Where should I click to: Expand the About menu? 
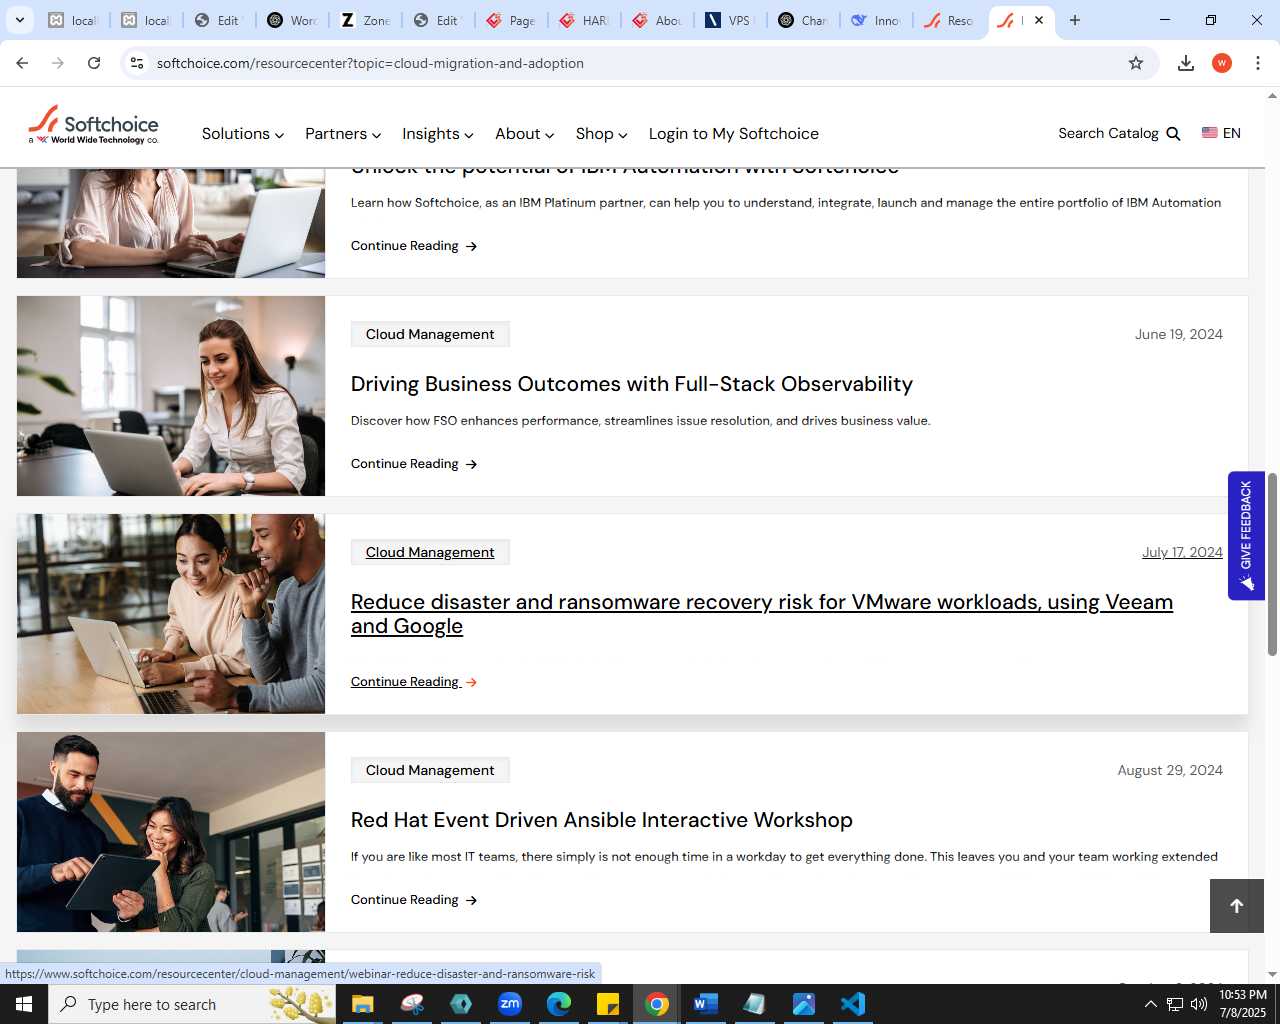click(524, 134)
